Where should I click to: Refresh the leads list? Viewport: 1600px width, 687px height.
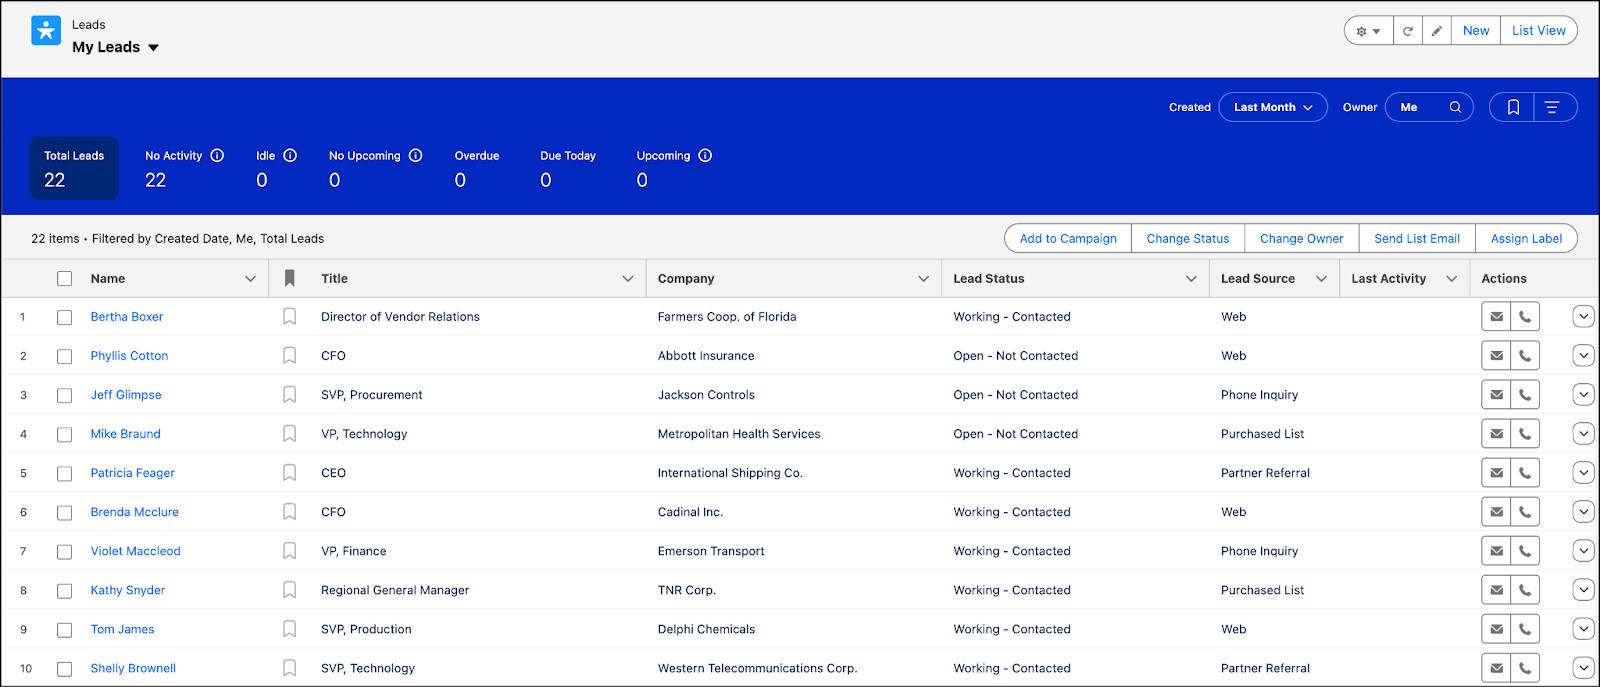pyautogui.click(x=1407, y=31)
